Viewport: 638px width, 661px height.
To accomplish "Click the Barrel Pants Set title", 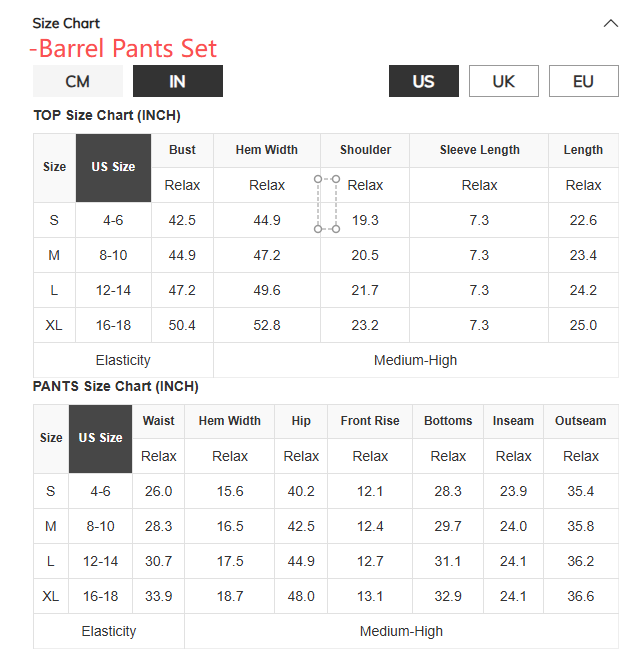I will pos(123,48).
